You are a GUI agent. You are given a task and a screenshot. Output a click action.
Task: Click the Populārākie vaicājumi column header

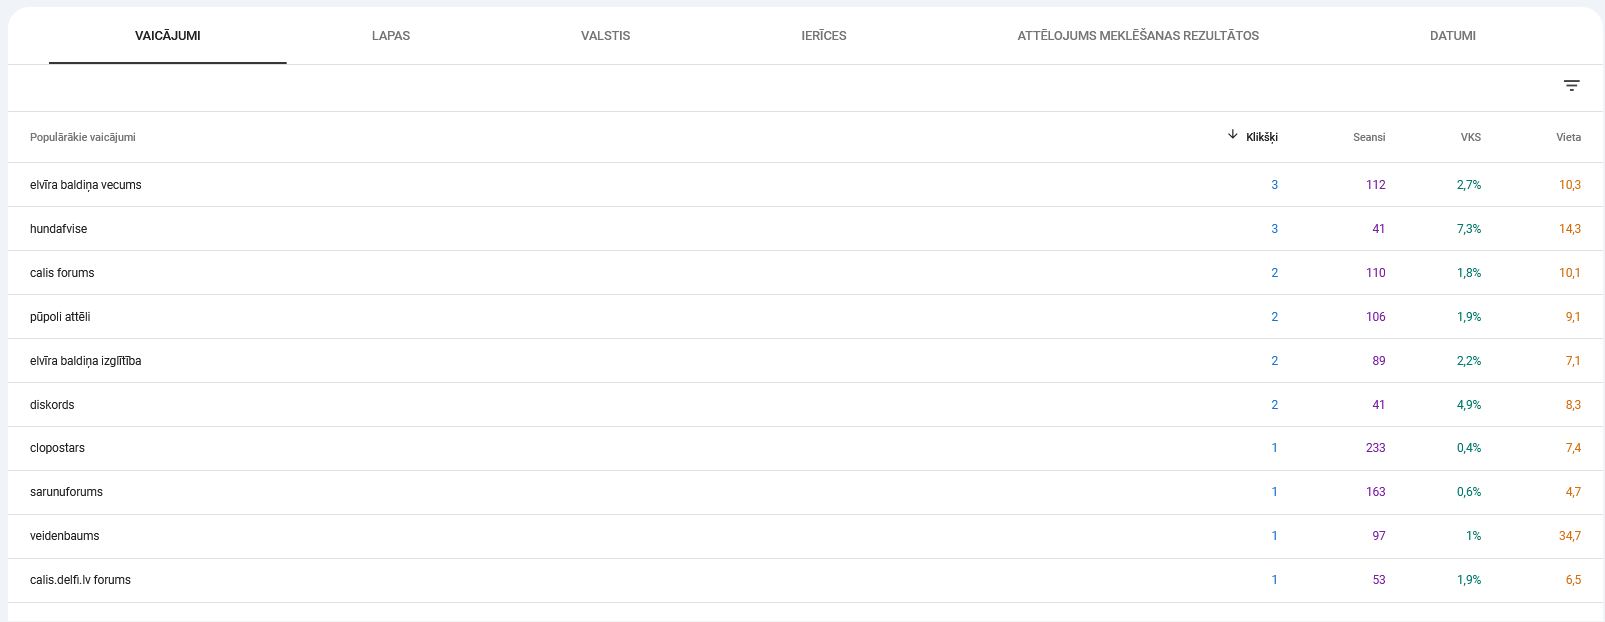(82, 137)
